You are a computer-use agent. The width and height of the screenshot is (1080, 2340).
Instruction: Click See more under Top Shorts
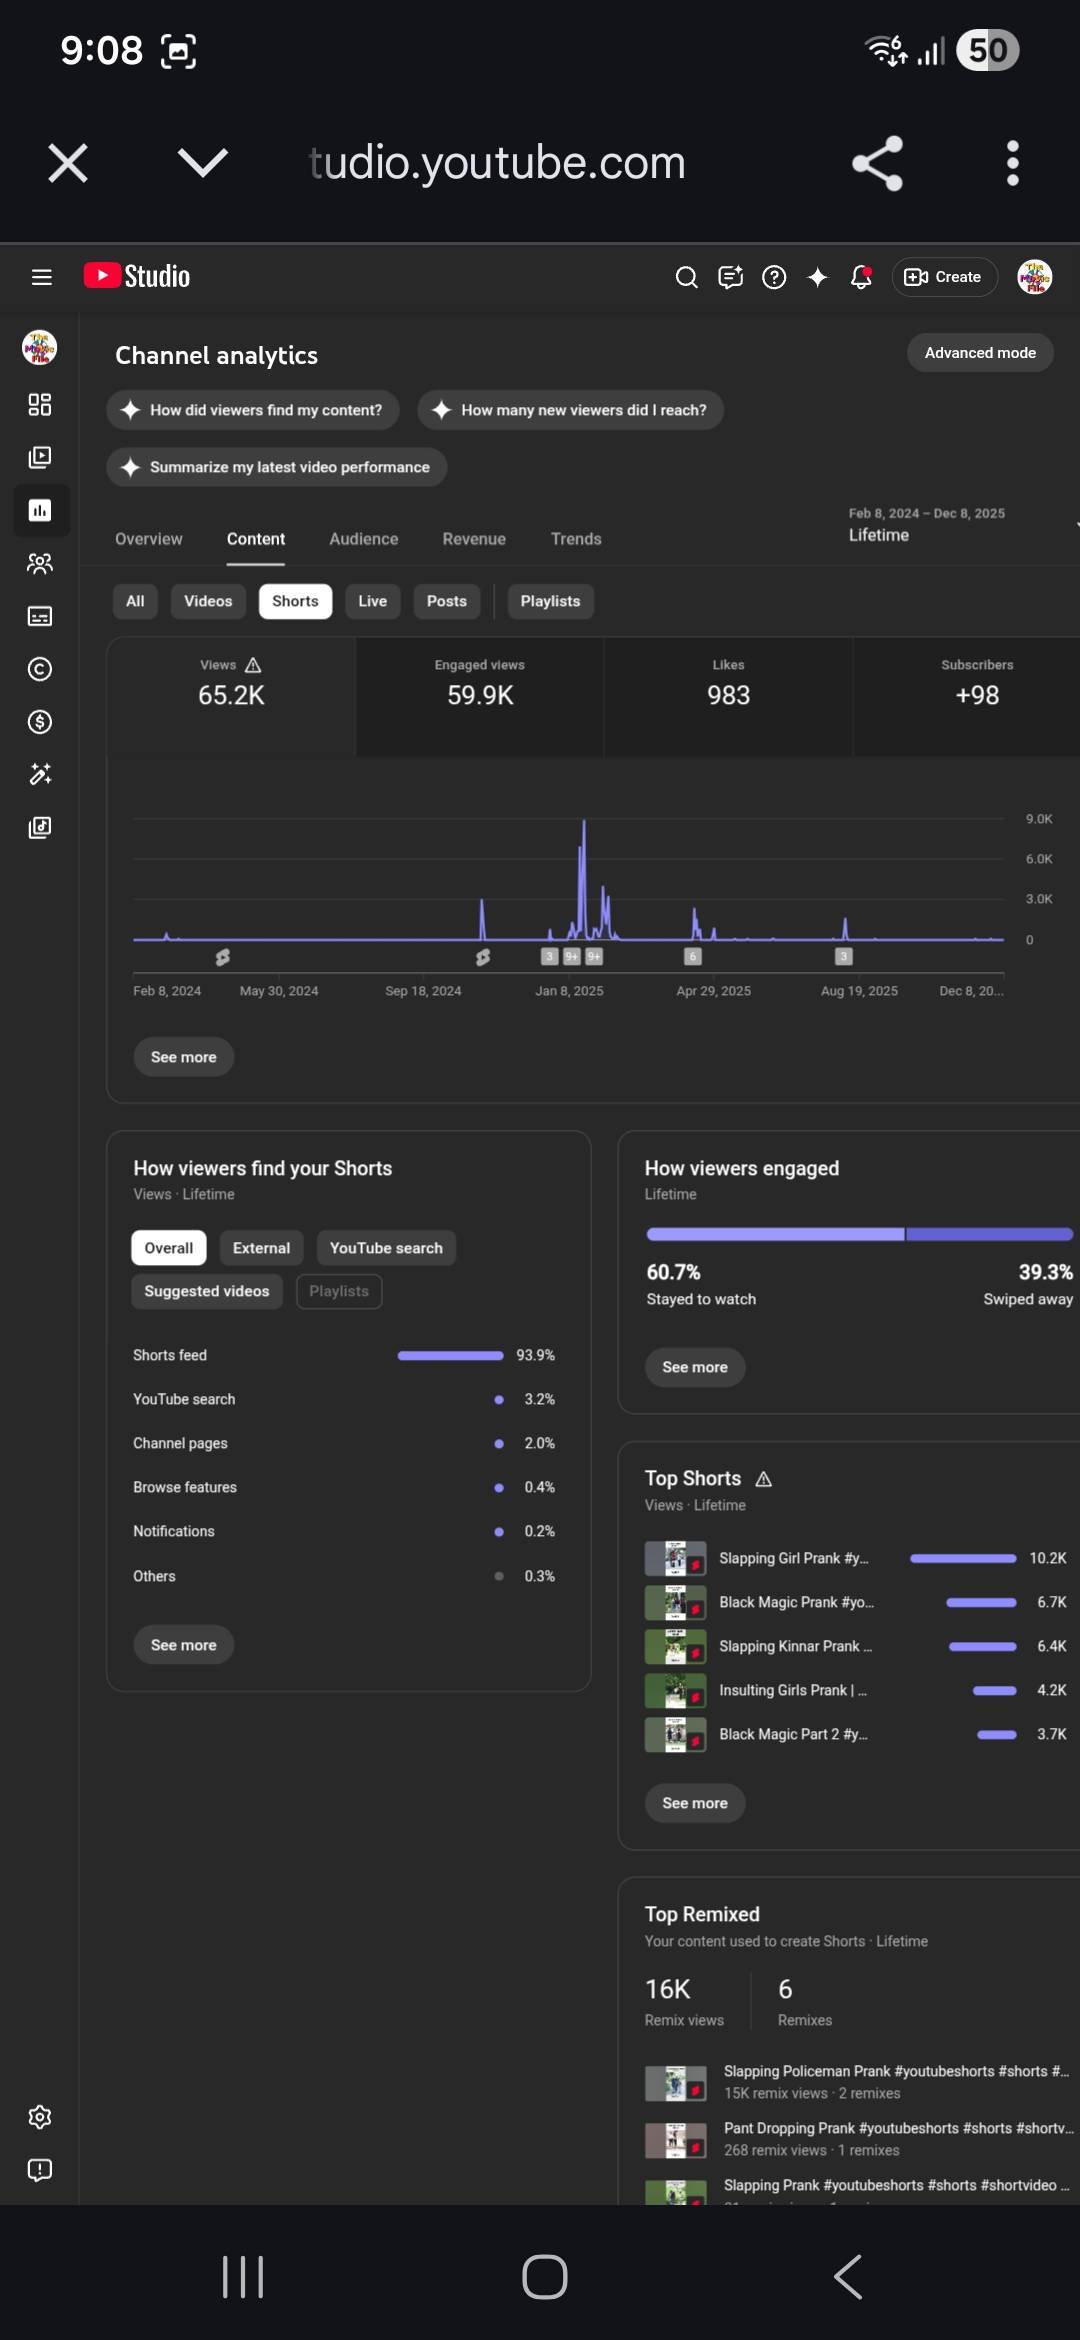pos(695,1803)
